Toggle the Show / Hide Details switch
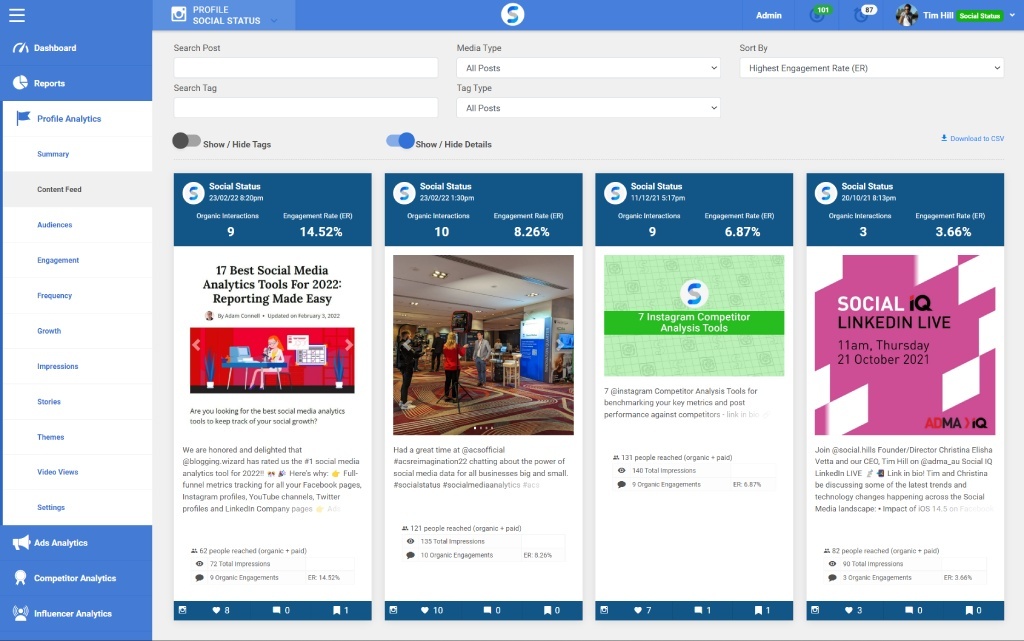The image size is (1024, 641). 400,140
